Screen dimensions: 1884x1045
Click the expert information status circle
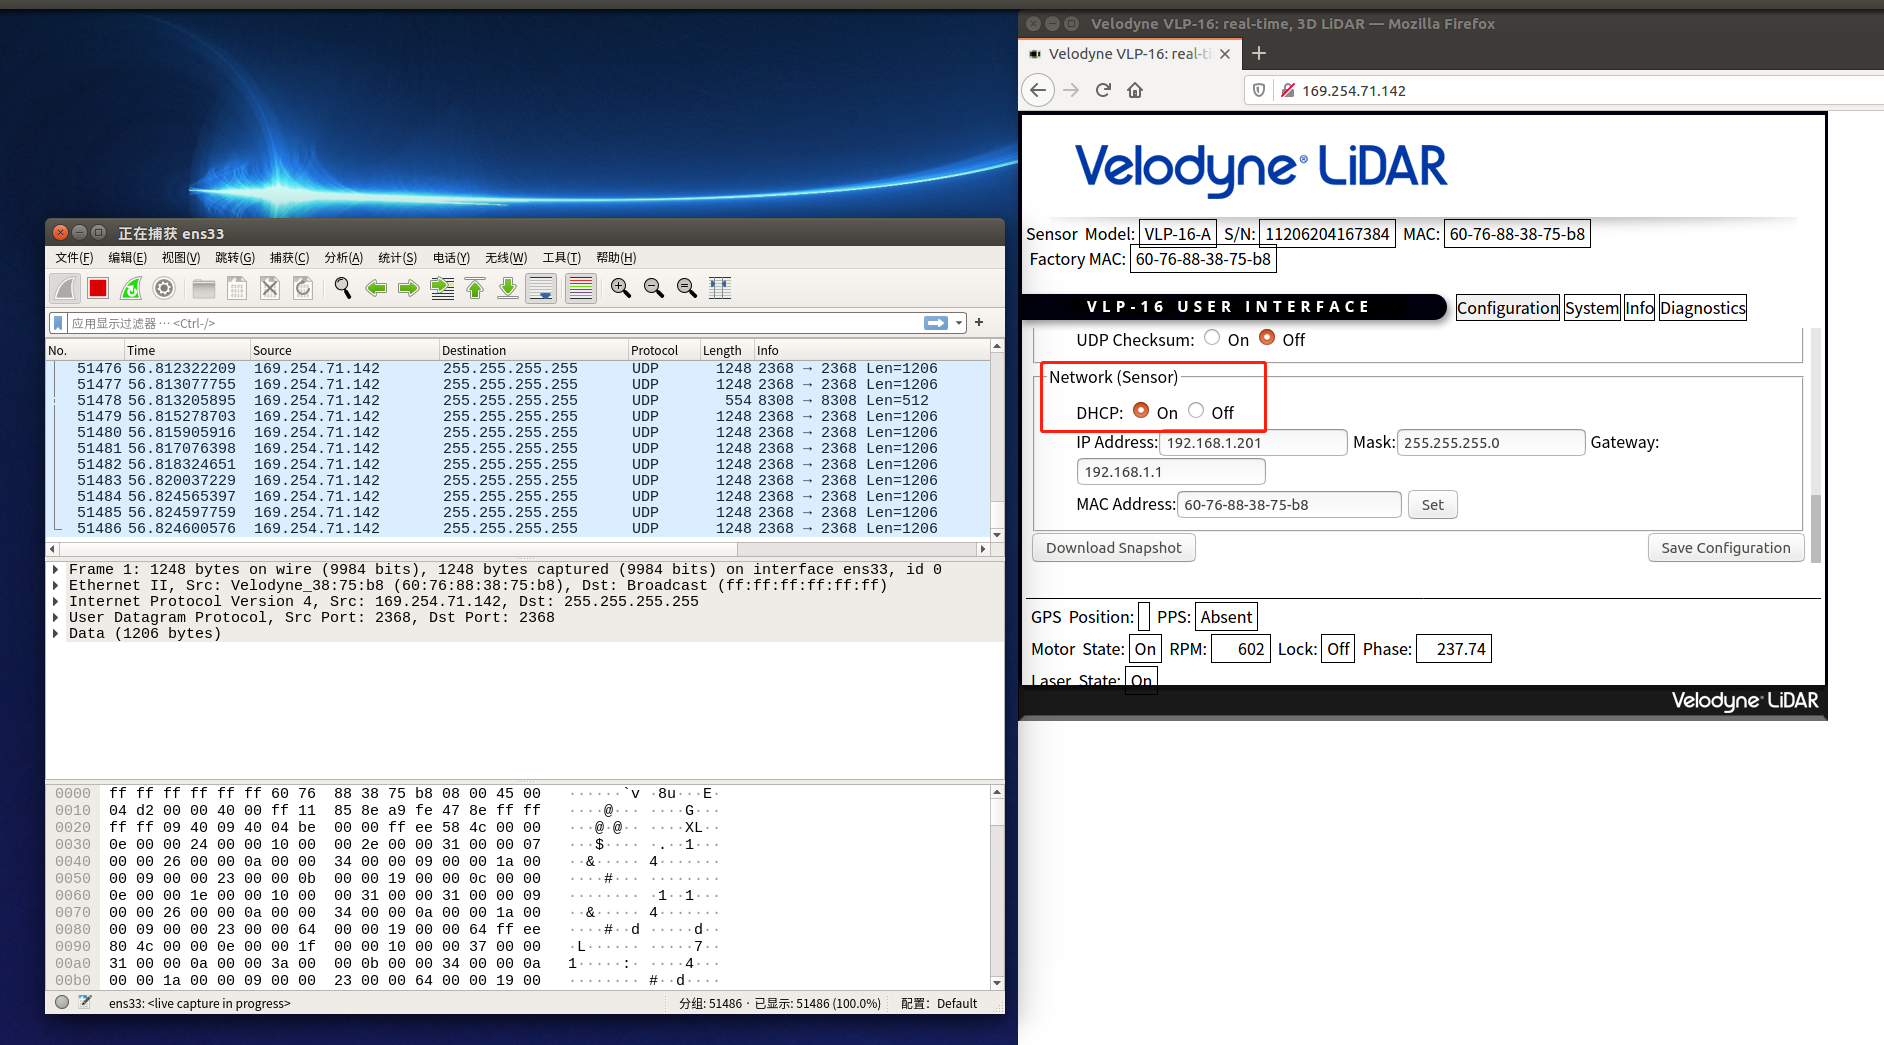62,1002
